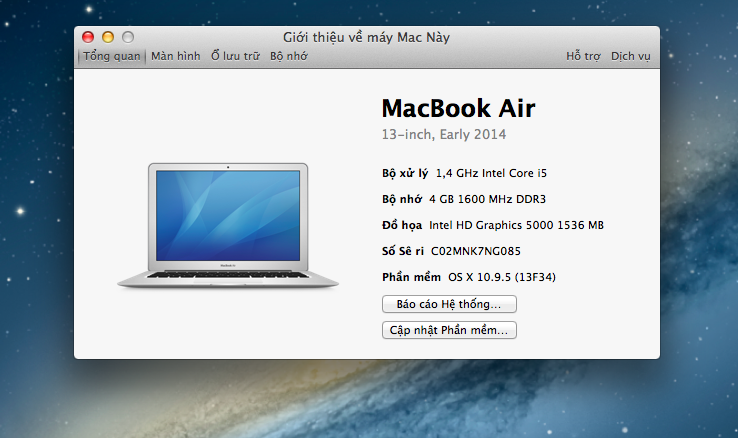Click the 13-inch, Early 2014 model text

(x=444, y=135)
